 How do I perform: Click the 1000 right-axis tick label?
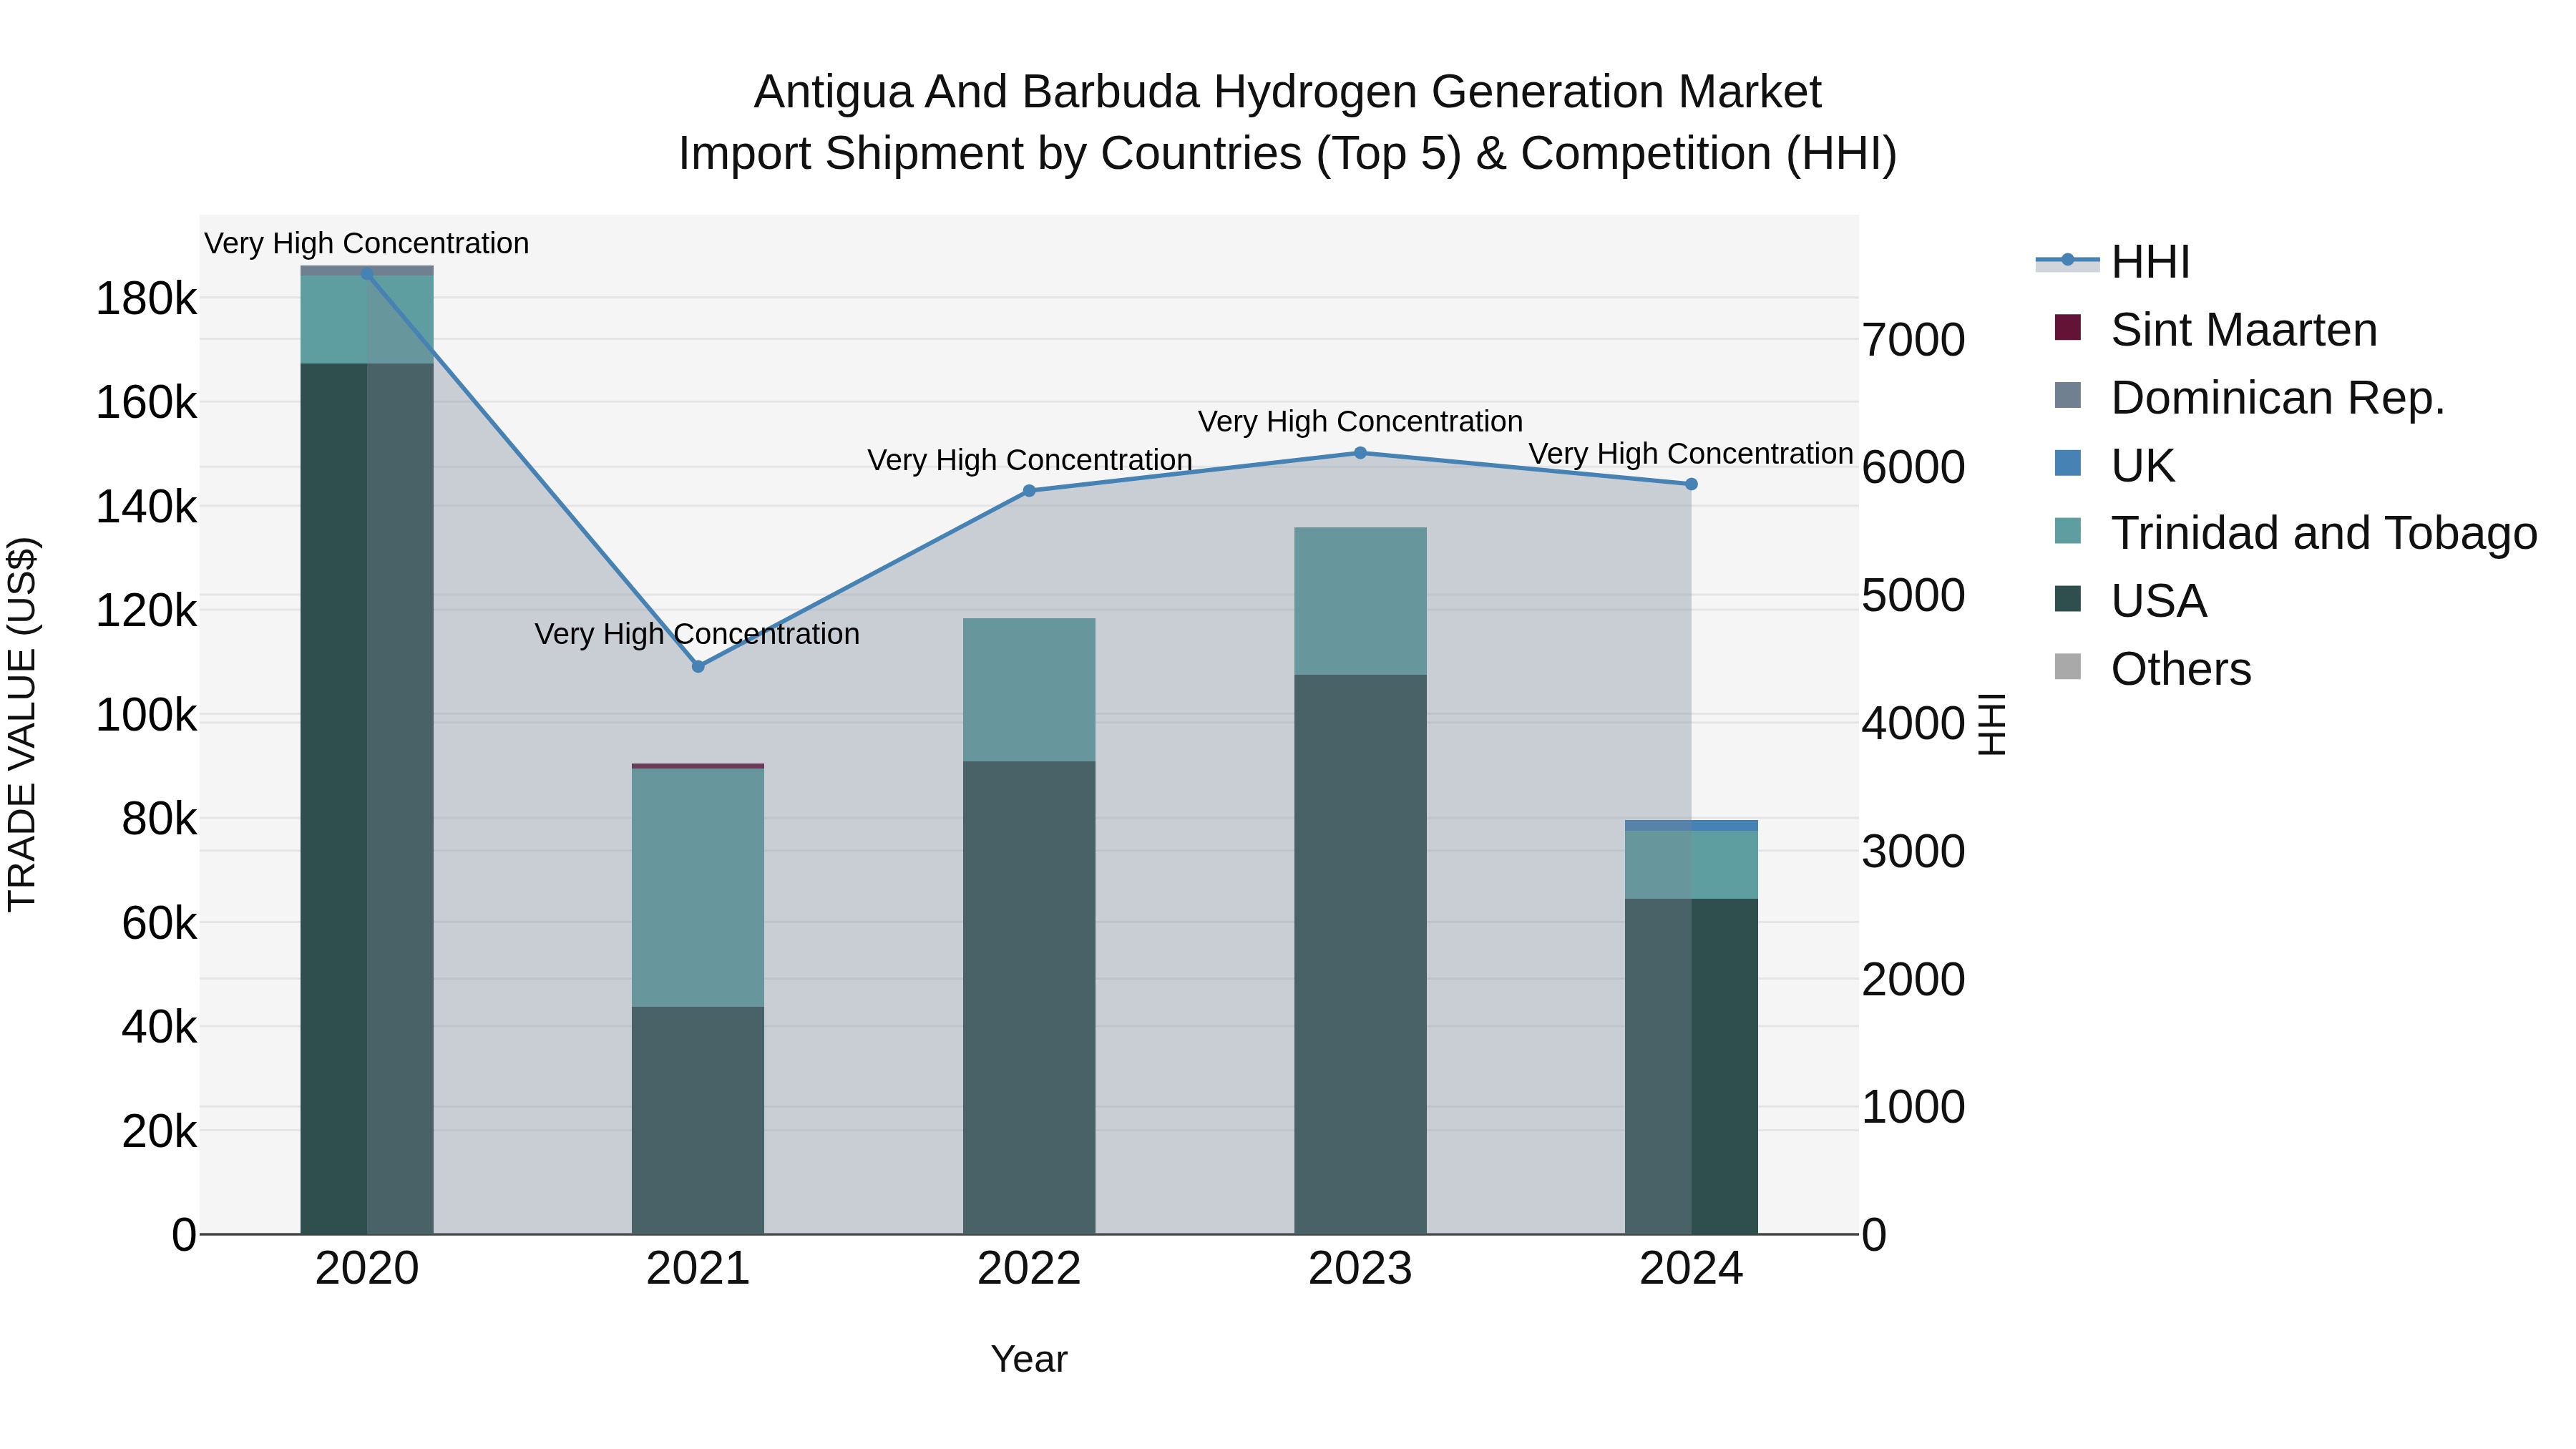coord(1913,1108)
